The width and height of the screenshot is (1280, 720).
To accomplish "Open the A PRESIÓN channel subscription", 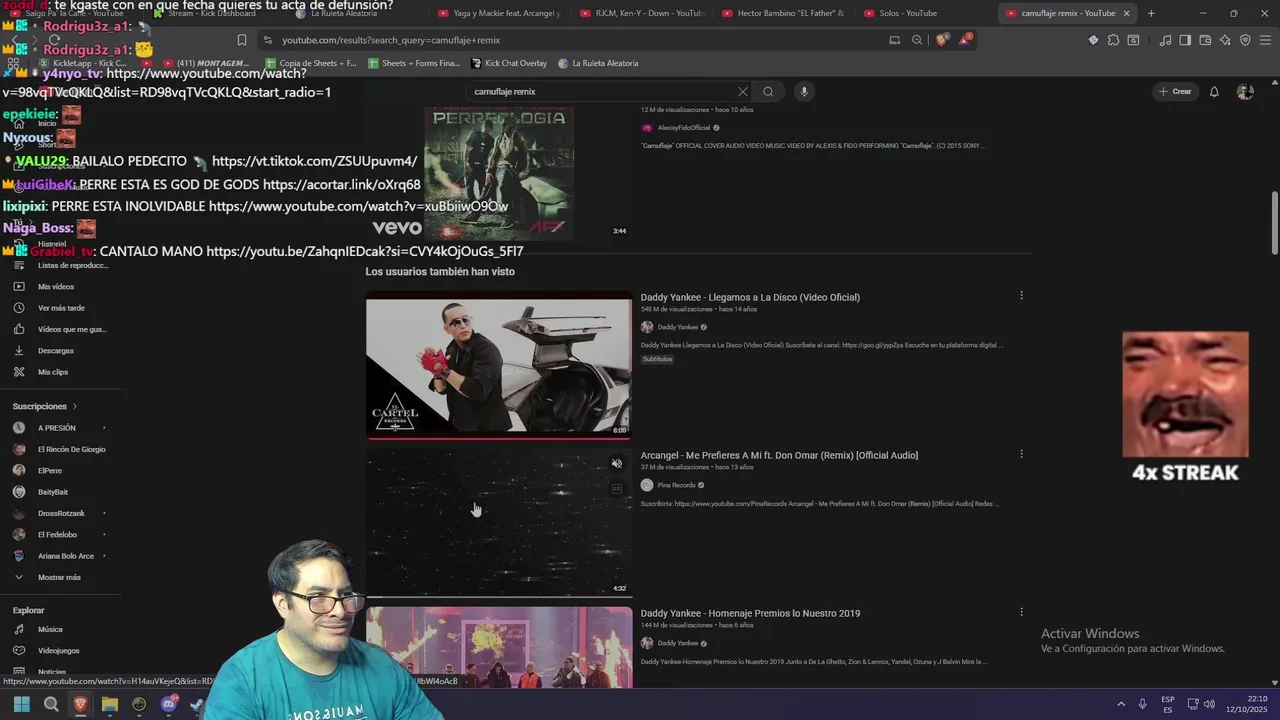I will (57, 428).
